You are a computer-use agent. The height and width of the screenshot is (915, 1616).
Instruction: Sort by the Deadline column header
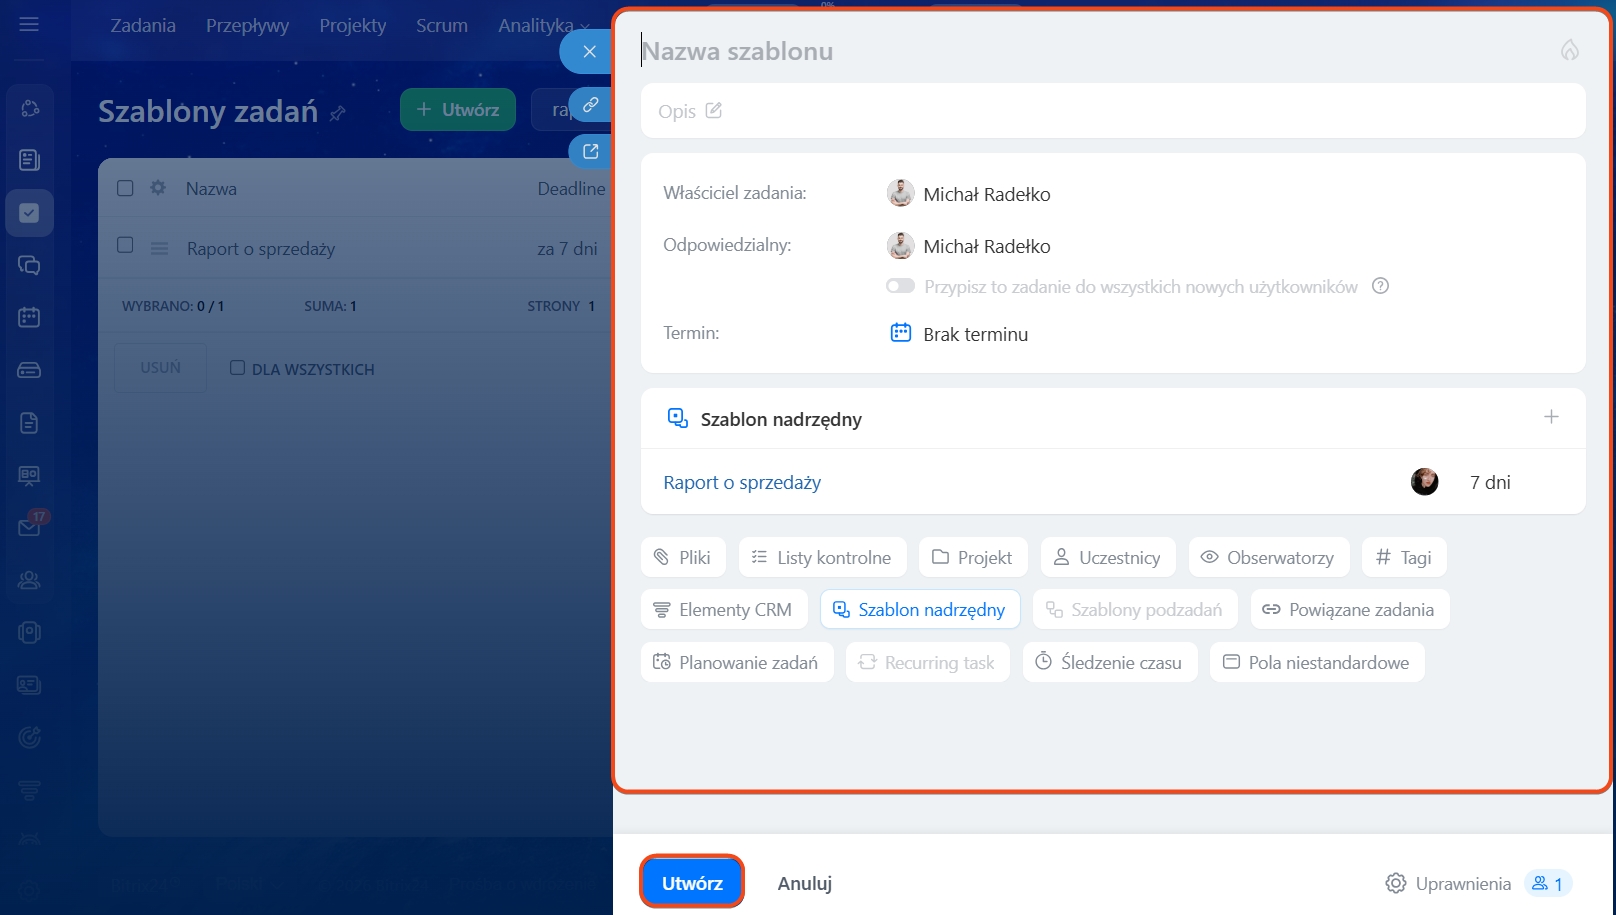click(x=571, y=189)
